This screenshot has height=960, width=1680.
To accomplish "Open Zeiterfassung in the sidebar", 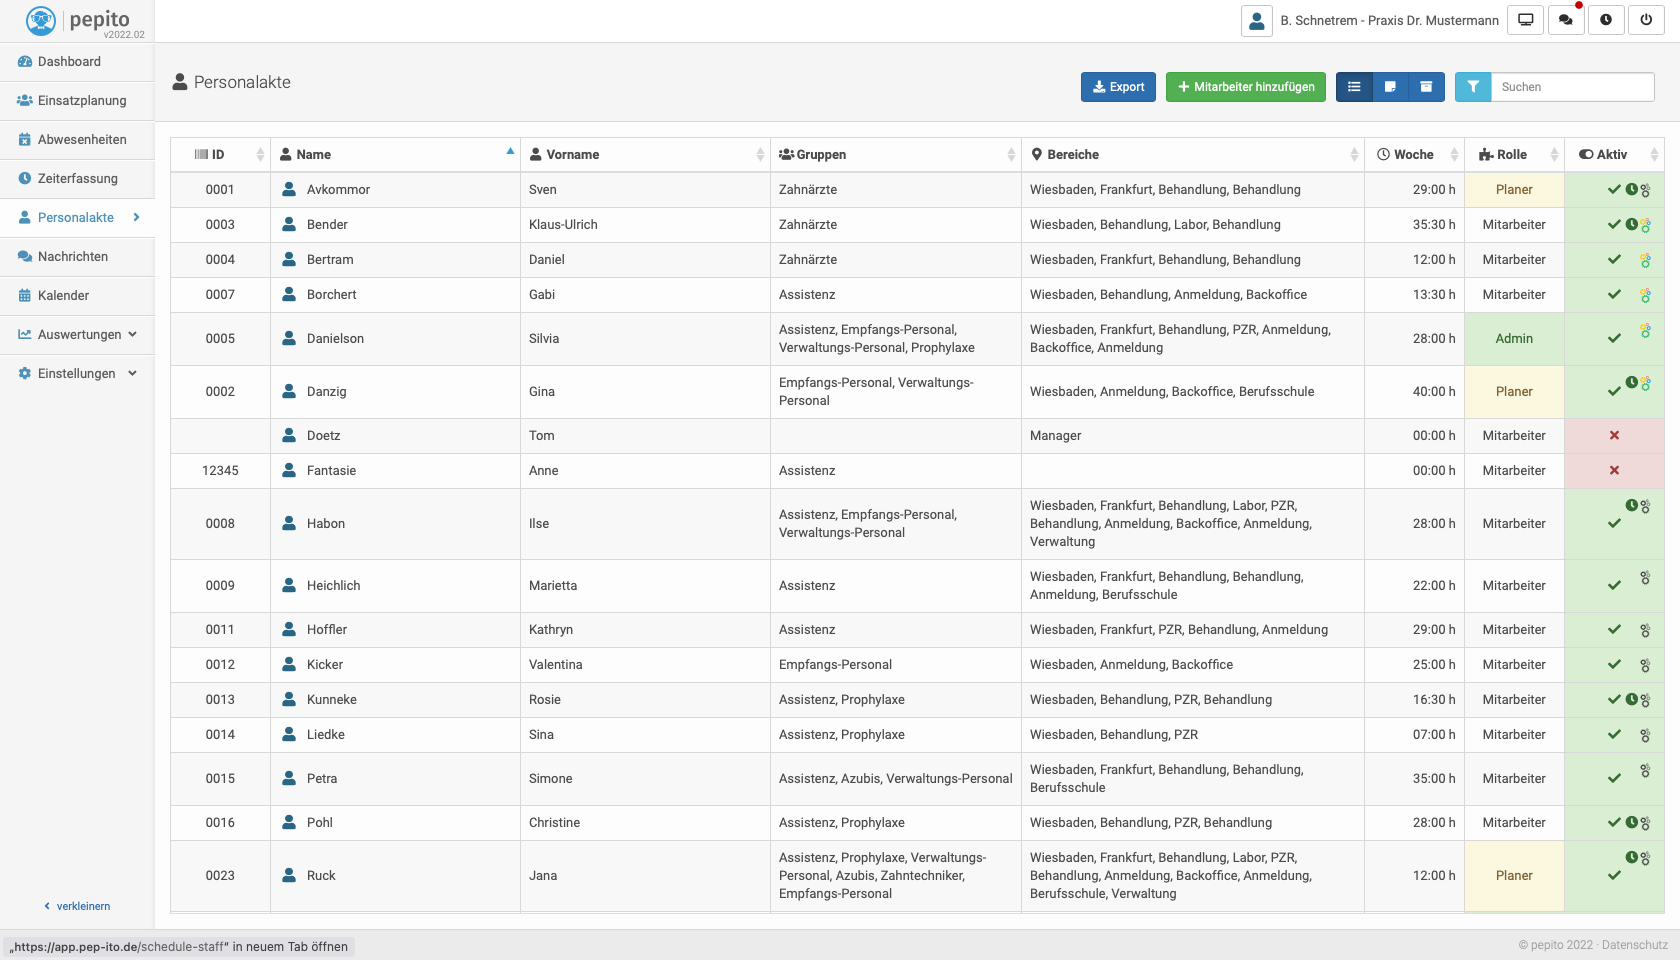I will tap(77, 178).
